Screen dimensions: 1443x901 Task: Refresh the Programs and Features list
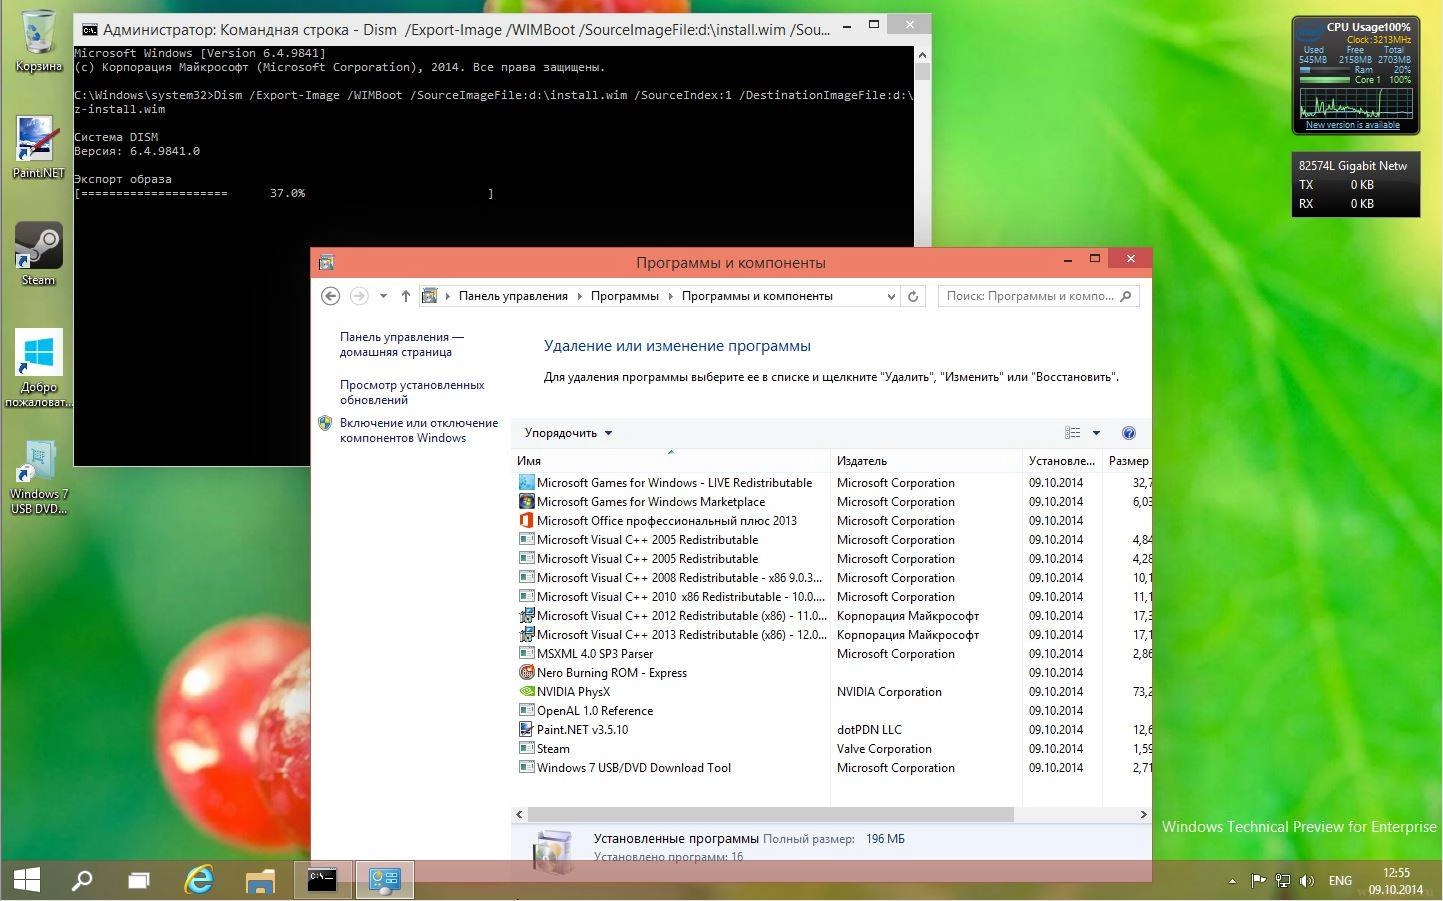click(912, 296)
